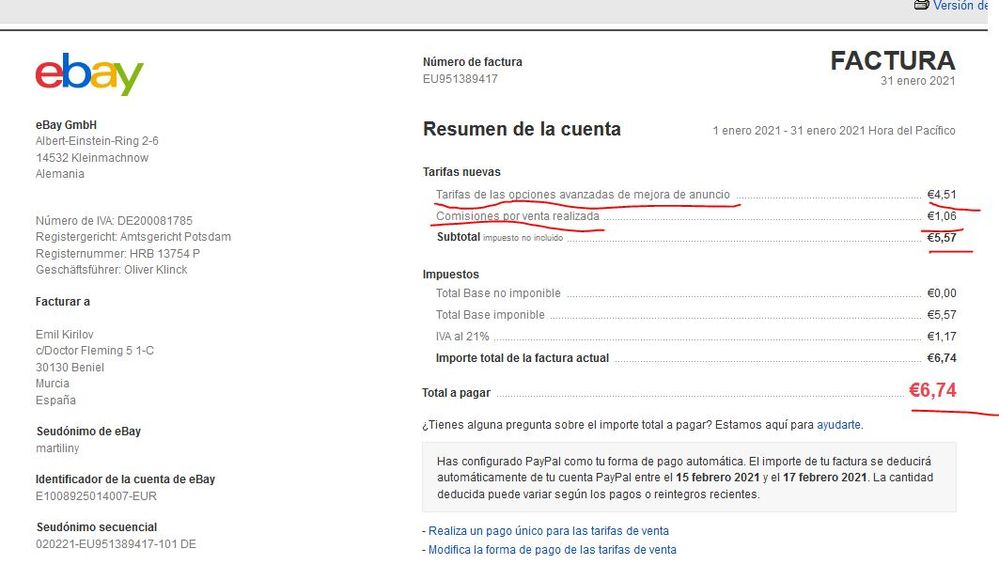Image resolution: width=999 pixels, height=567 pixels.
Task: Click Importe total de la factura actual
Action: [522, 359]
